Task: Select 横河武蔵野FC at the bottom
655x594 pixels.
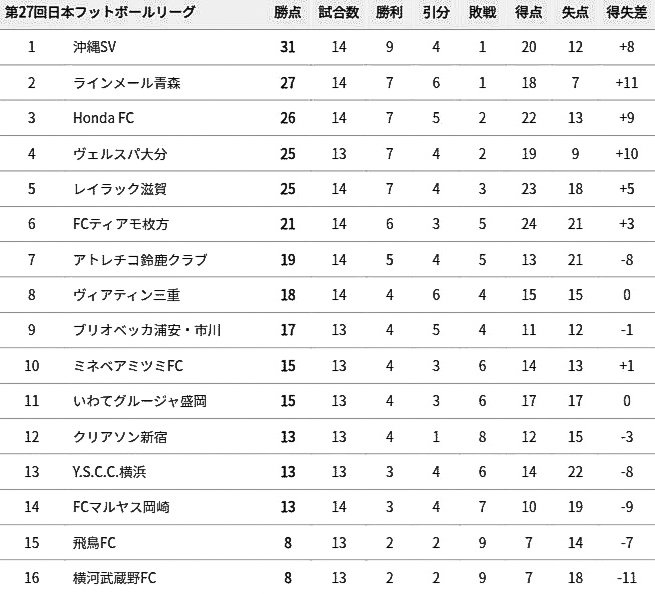Action: (x=114, y=578)
